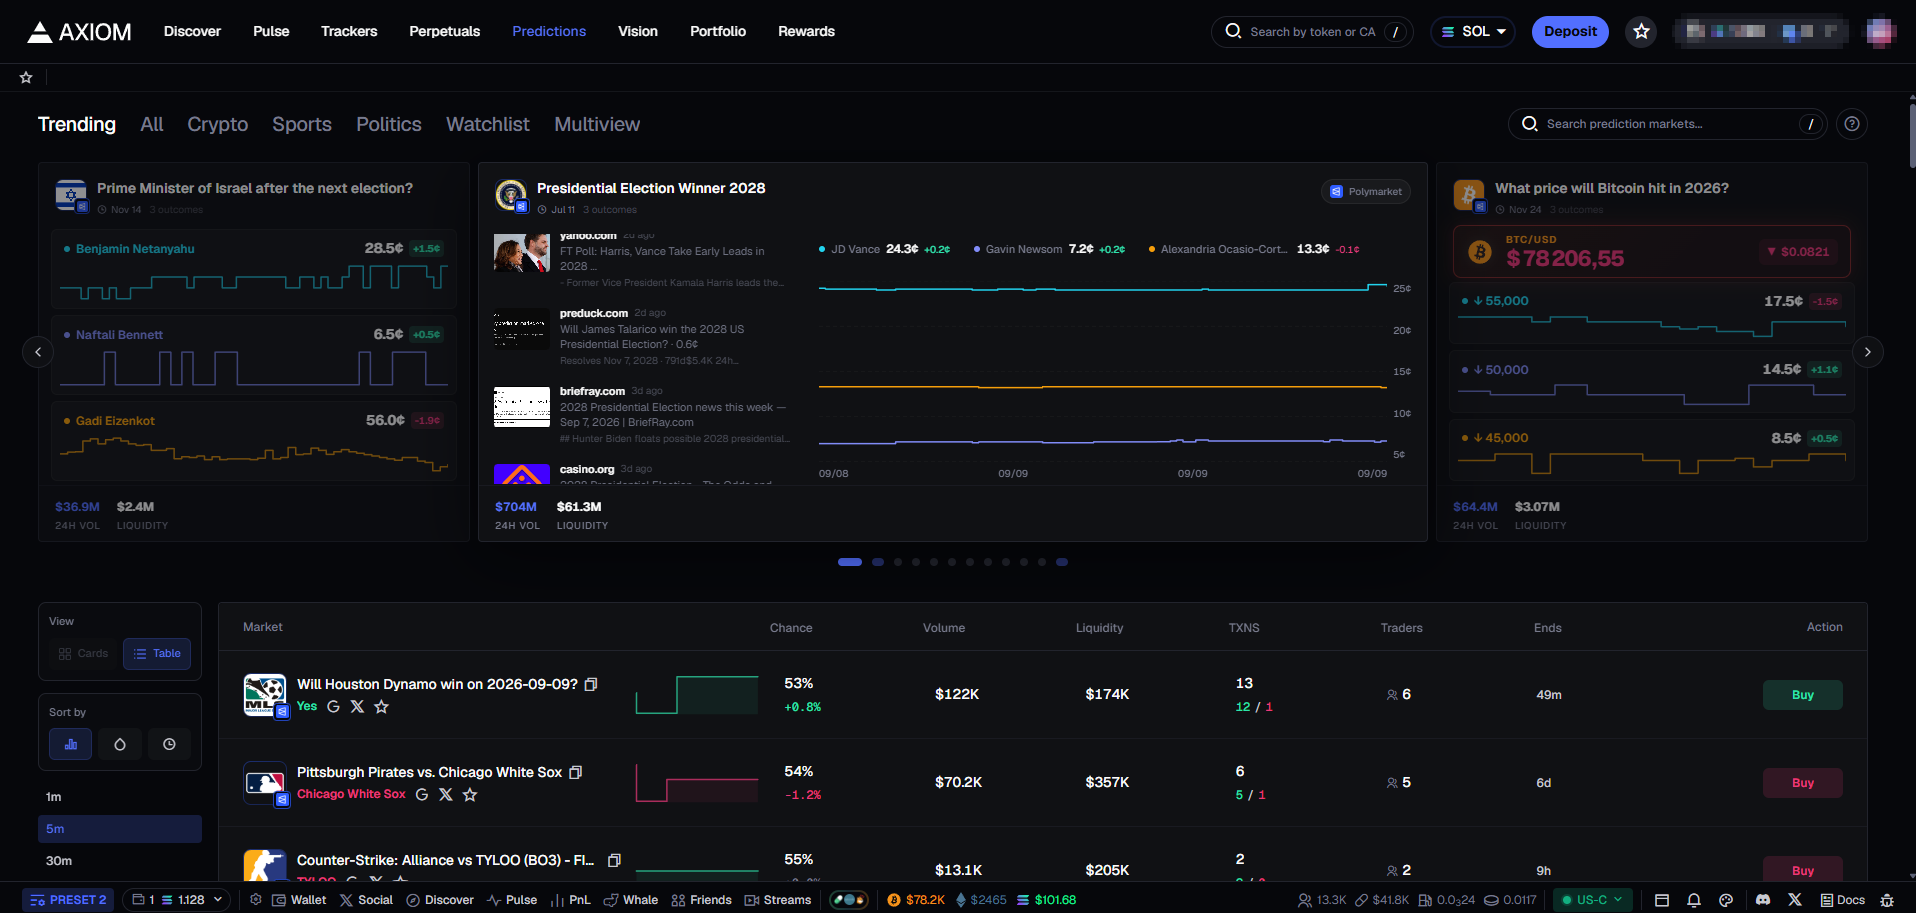Switch view to Cards
Screen dimensions: 1916x913
[x=83, y=654]
